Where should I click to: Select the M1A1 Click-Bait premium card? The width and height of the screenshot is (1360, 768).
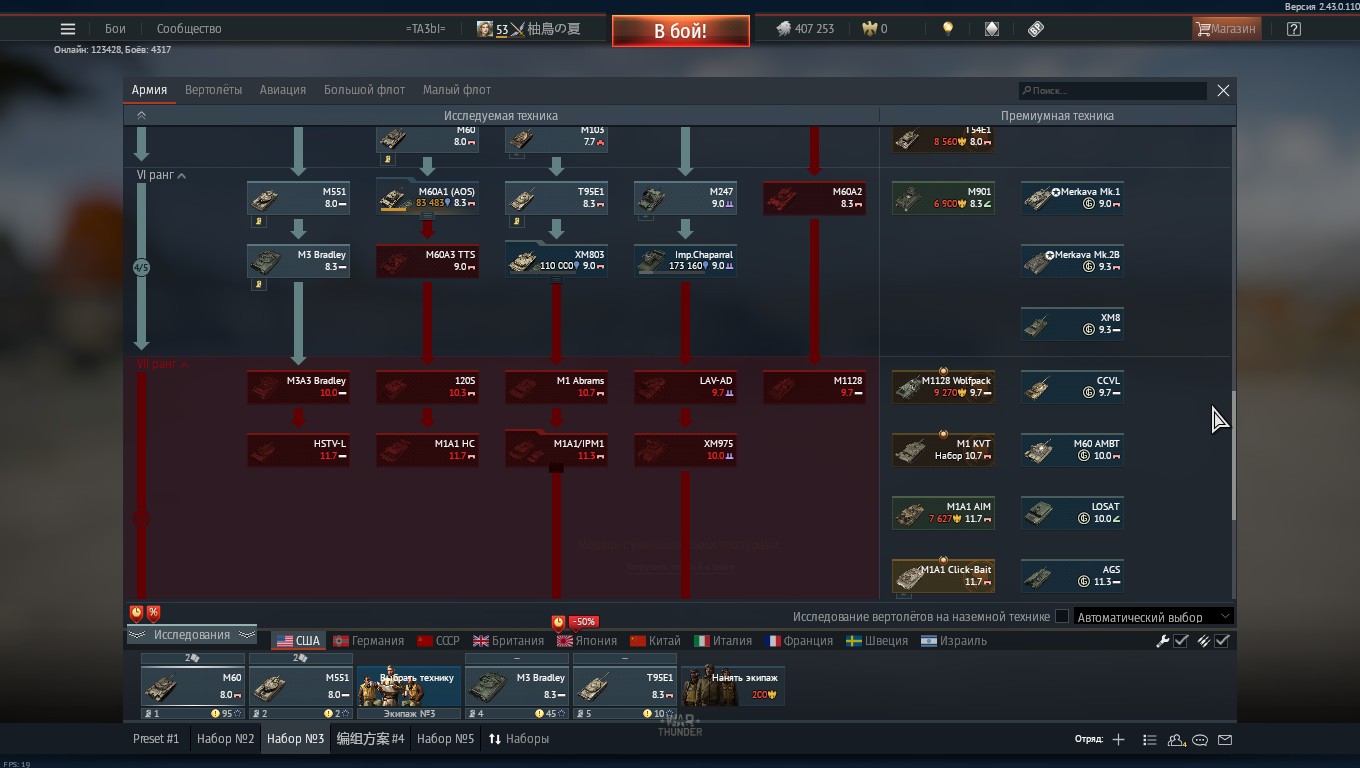click(943, 576)
